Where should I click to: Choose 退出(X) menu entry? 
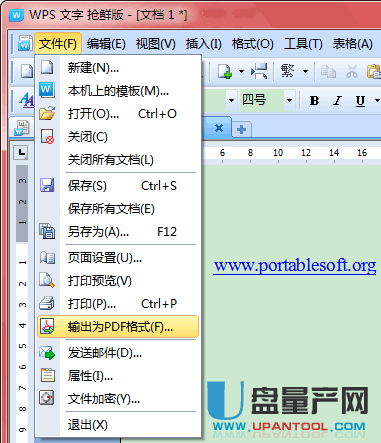click(x=118, y=425)
